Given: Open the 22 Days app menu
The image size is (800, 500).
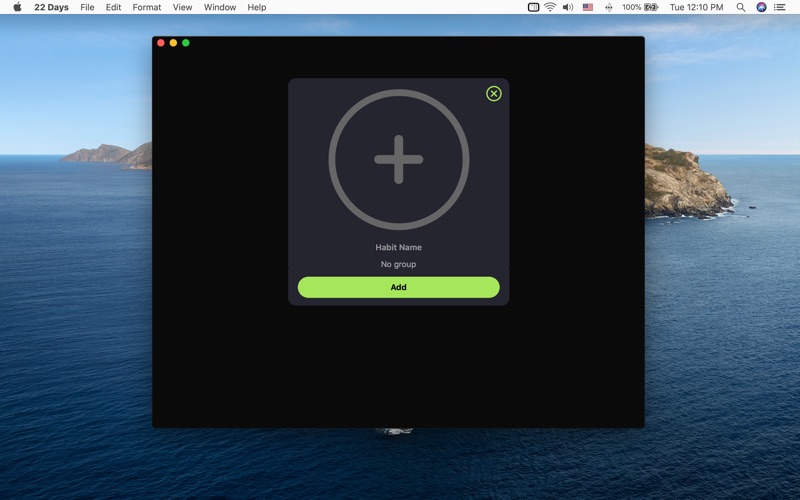Looking at the screenshot, I should pos(51,7).
